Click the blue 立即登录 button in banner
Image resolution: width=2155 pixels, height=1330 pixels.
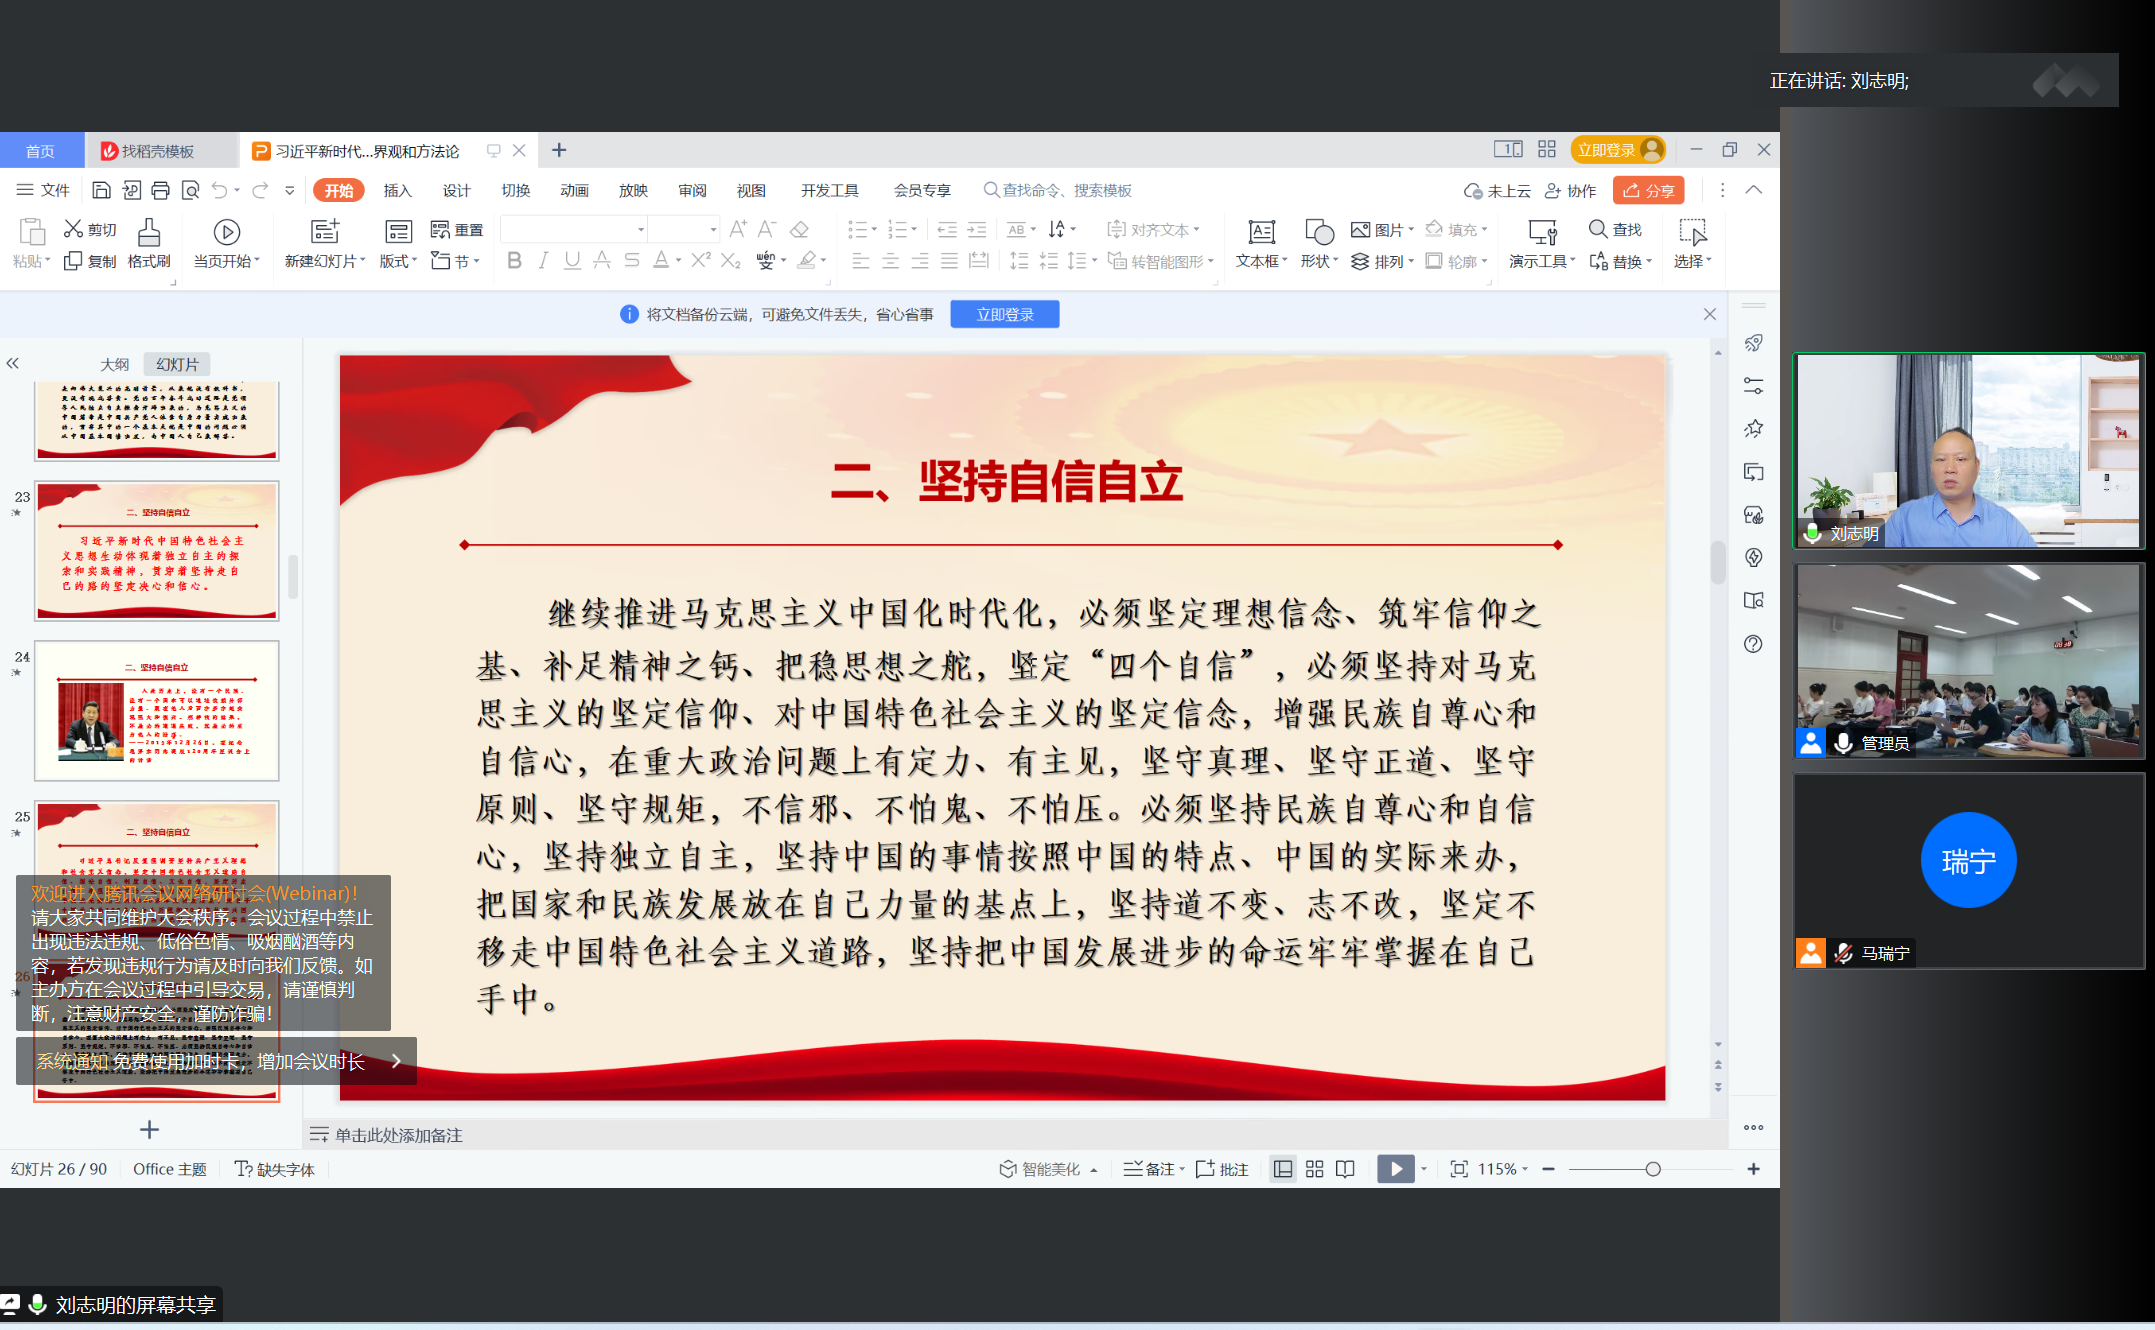(x=1004, y=314)
